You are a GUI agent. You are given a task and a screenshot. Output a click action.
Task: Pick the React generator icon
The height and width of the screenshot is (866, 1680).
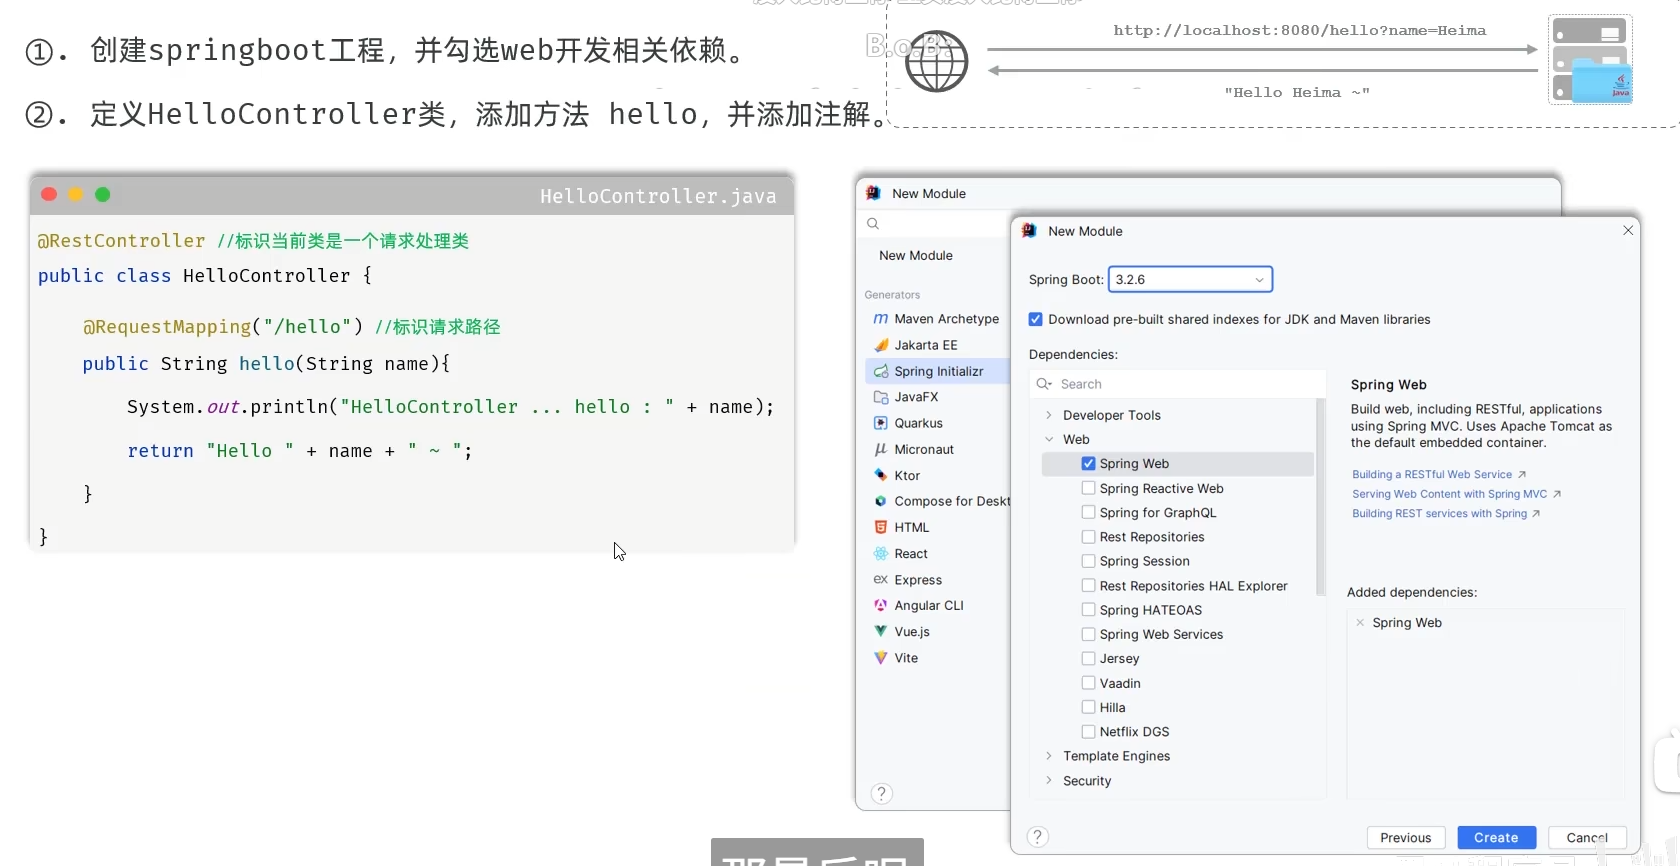(881, 553)
